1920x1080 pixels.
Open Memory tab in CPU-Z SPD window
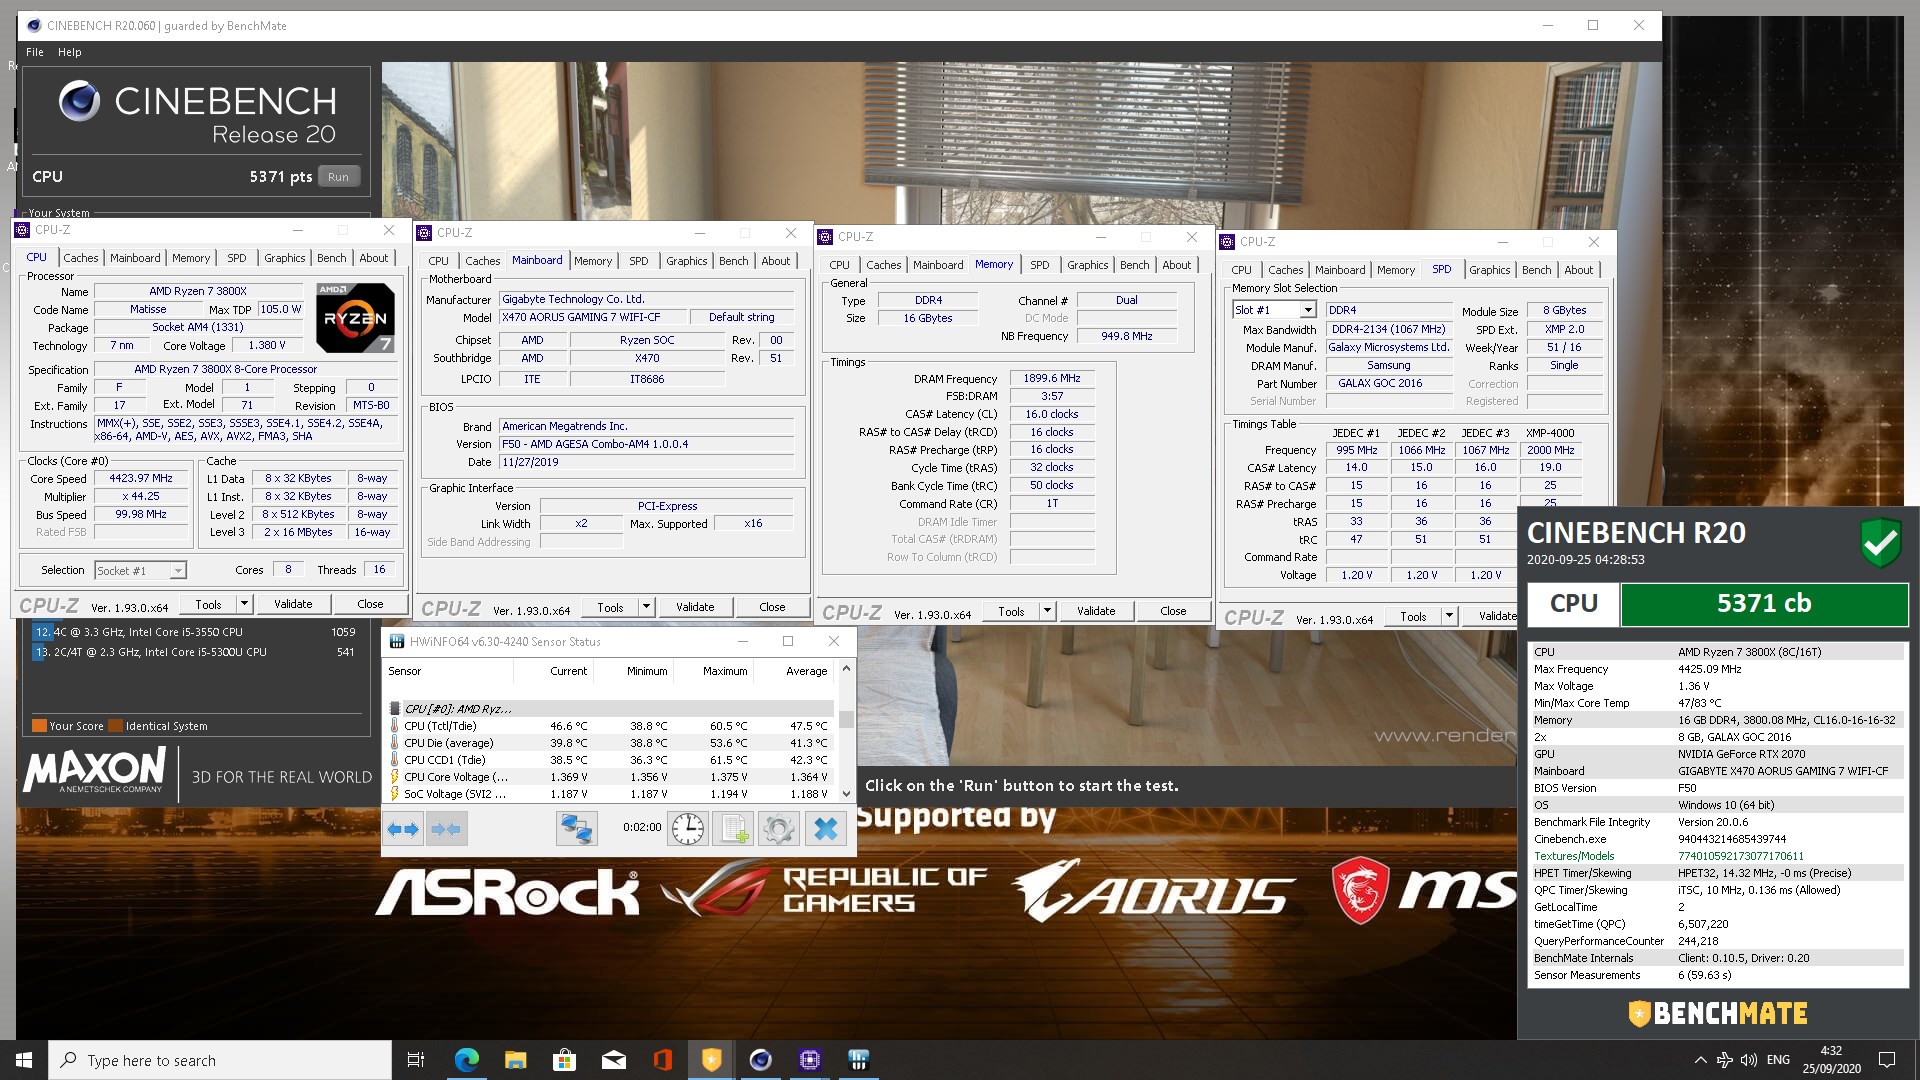click(x=1395, y=270)
